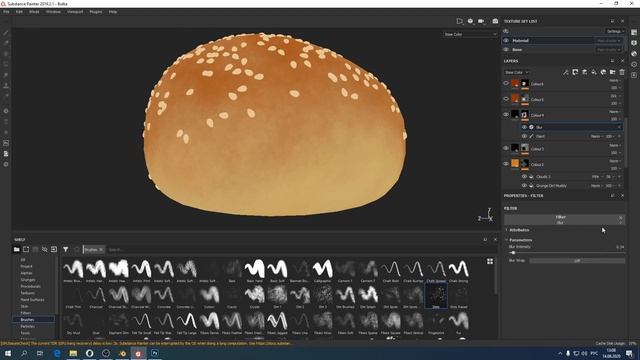
Task: Click the delete layer trash icon
Action: (x=622, y=72)
